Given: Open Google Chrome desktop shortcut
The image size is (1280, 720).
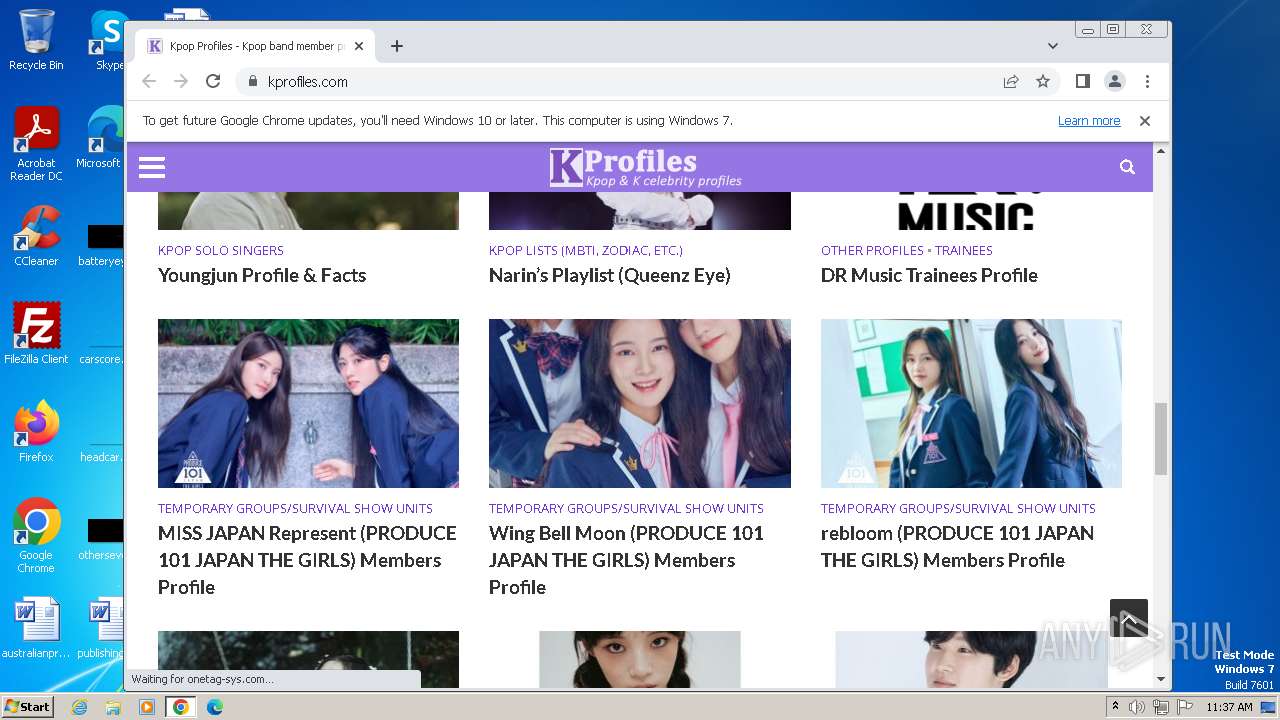Looking at the screenshot, I should (36, 536).
